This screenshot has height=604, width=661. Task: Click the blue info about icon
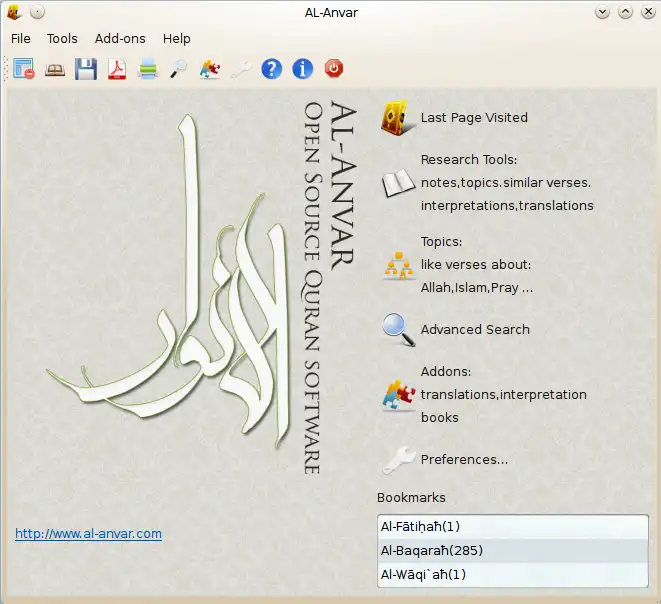click(303, 69)
